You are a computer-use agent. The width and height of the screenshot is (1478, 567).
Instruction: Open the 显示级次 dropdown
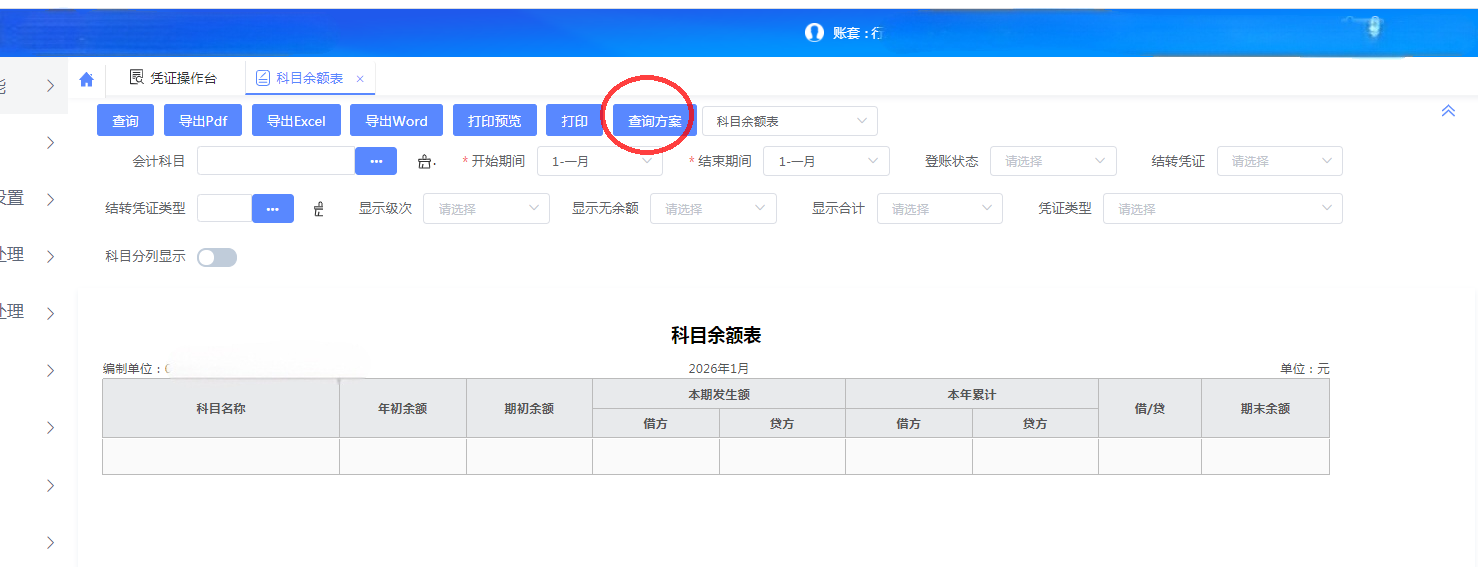pyautogui.click(x=486, y=209)
